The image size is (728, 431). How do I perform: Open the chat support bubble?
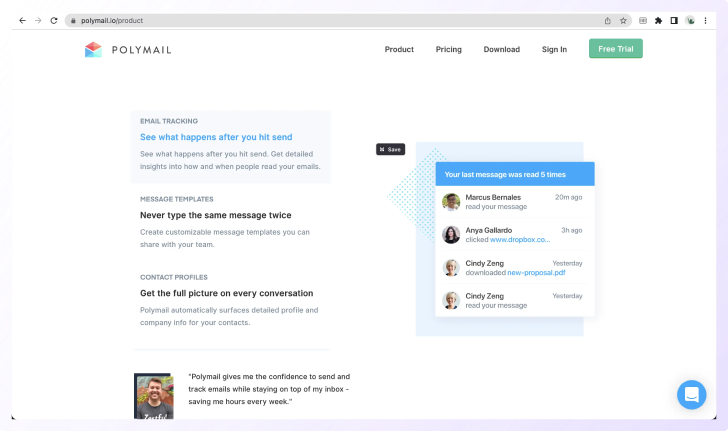point(691,394)
